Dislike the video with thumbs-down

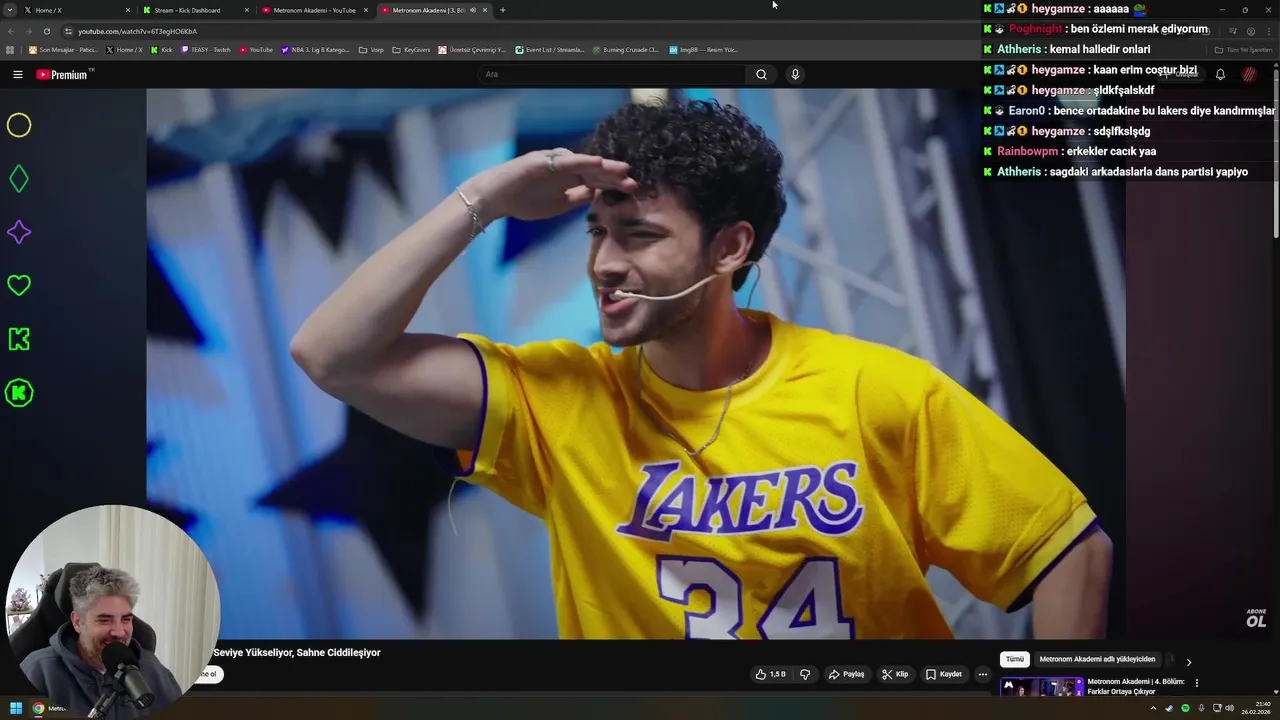pyautogui.click(x=805, y=674)
